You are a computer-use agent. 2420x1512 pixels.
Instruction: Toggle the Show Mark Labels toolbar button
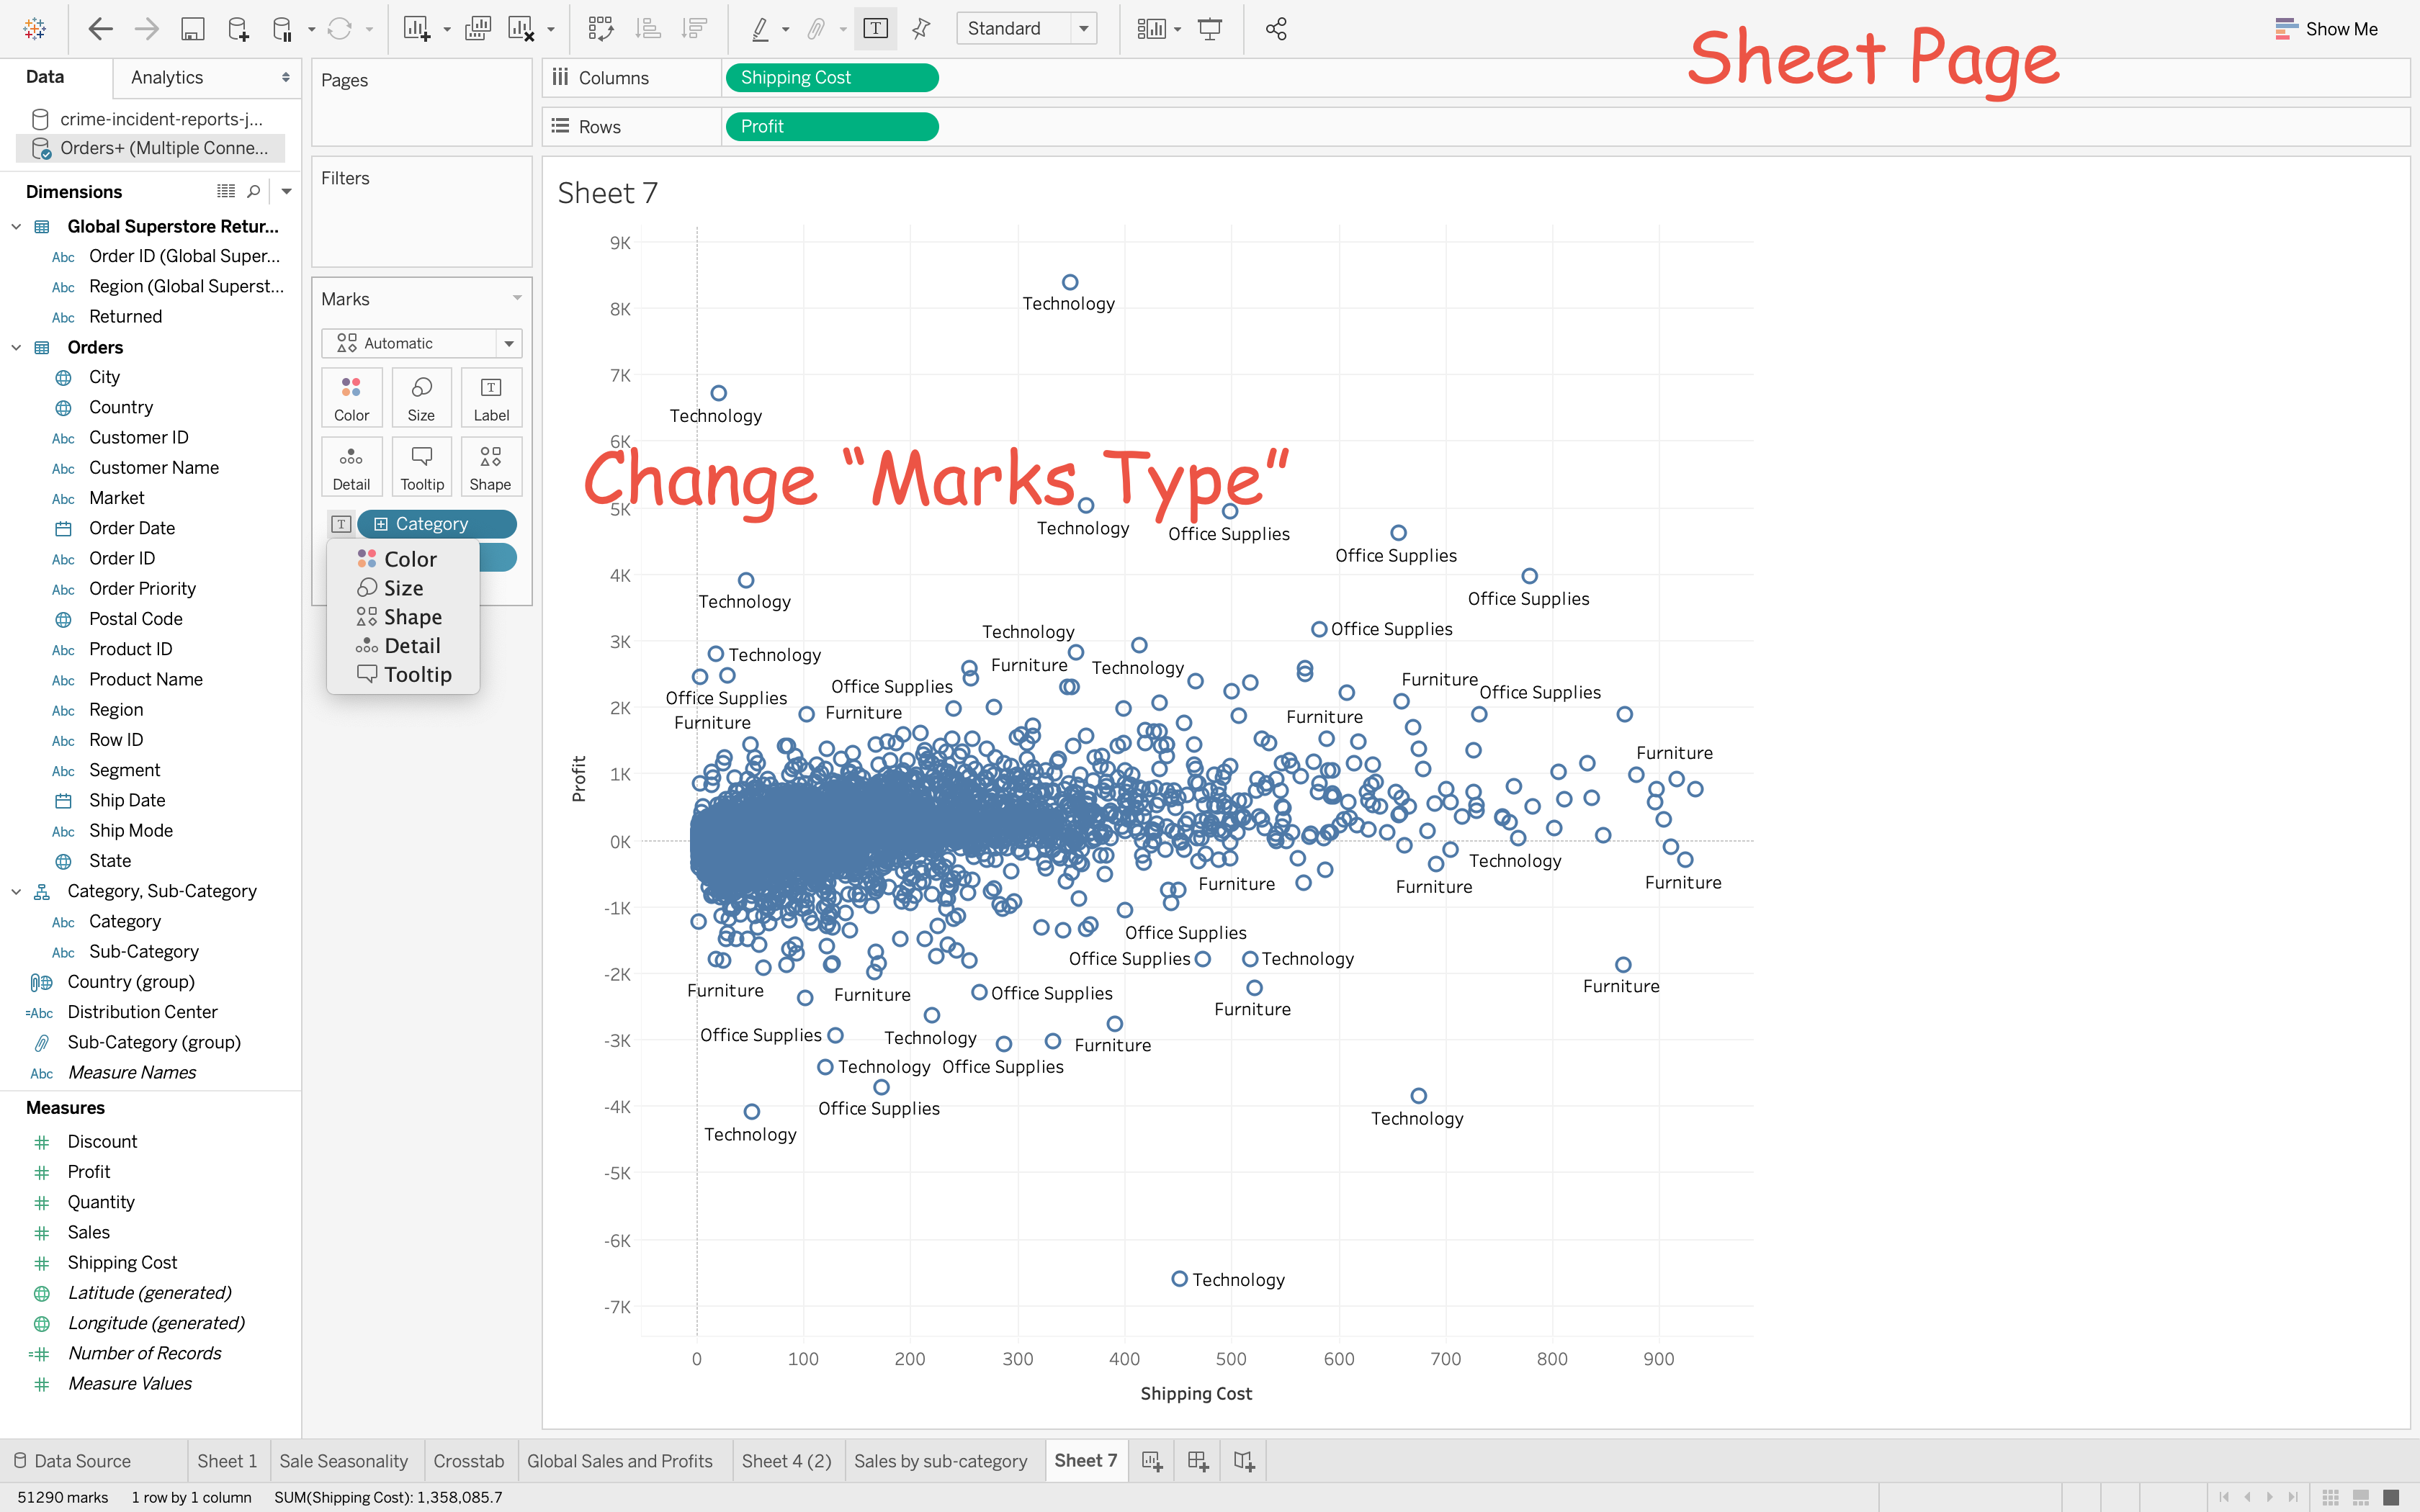875,29
